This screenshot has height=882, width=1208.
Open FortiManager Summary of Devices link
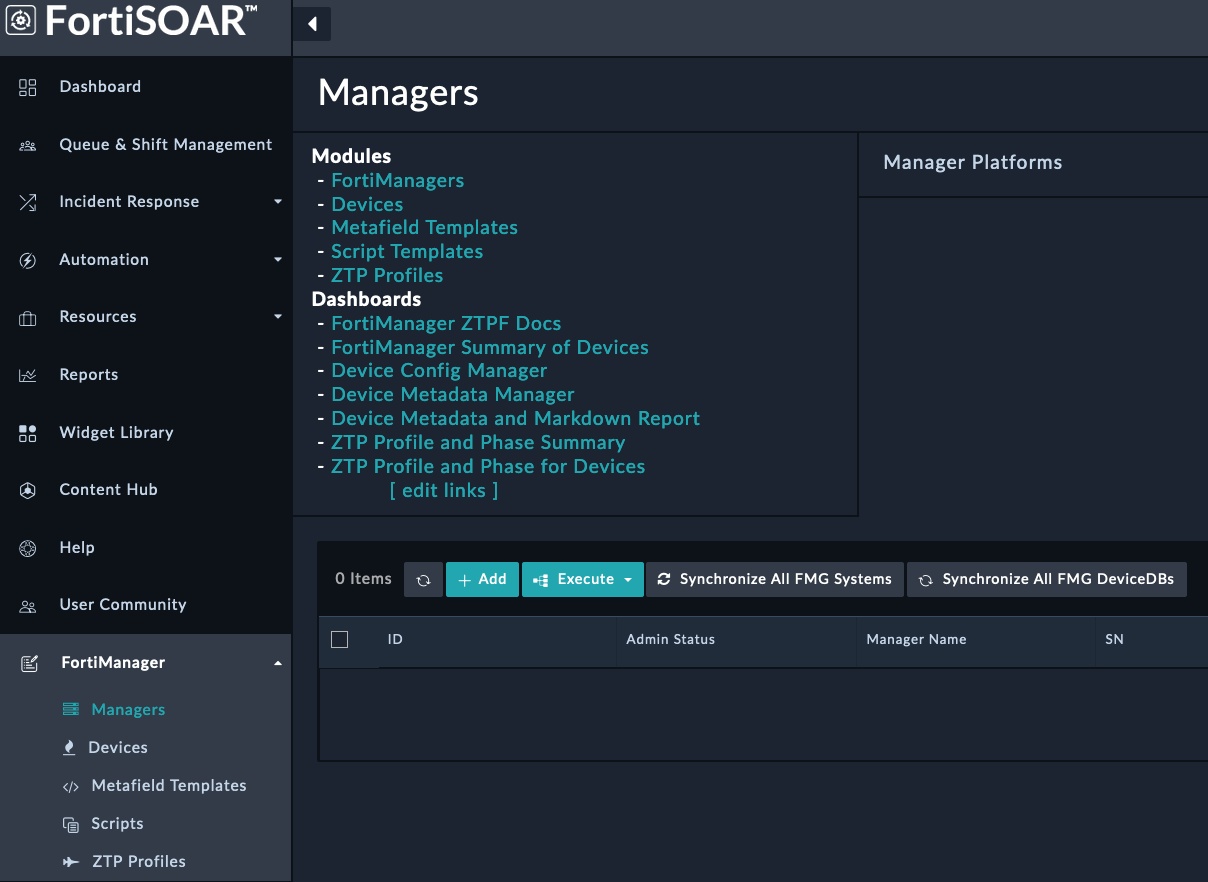(x=490, y=348)
